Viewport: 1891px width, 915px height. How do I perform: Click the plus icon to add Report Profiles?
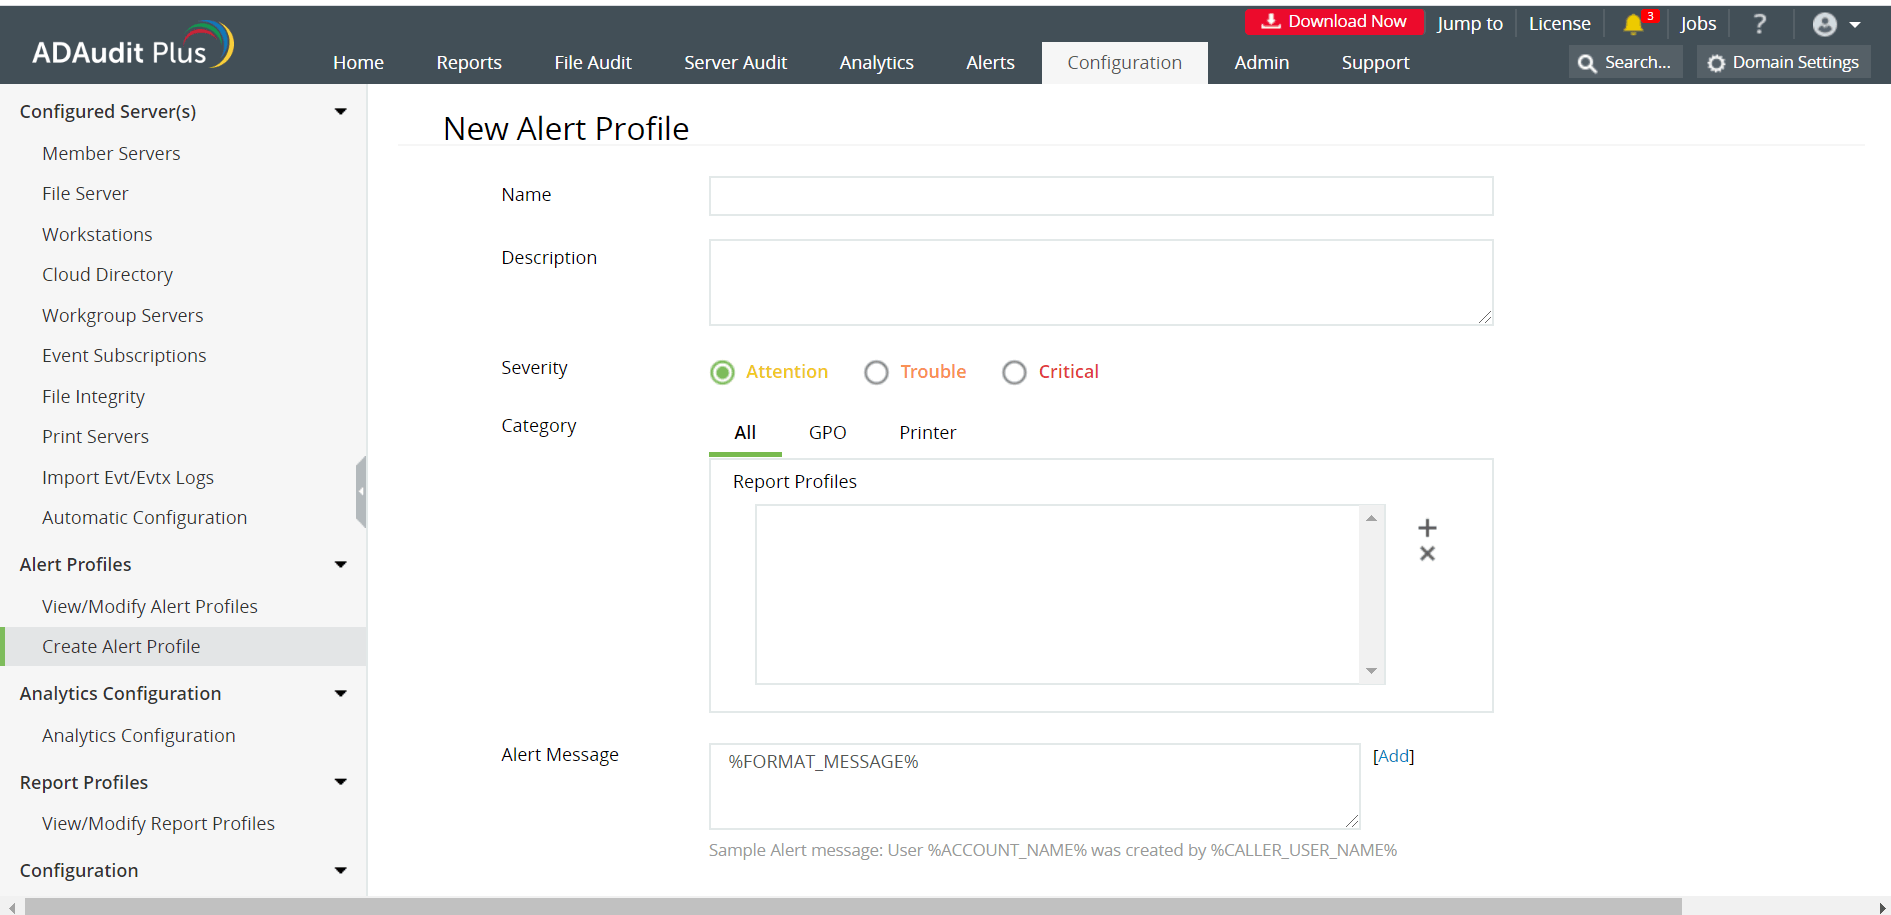(x=1427, y=528)
